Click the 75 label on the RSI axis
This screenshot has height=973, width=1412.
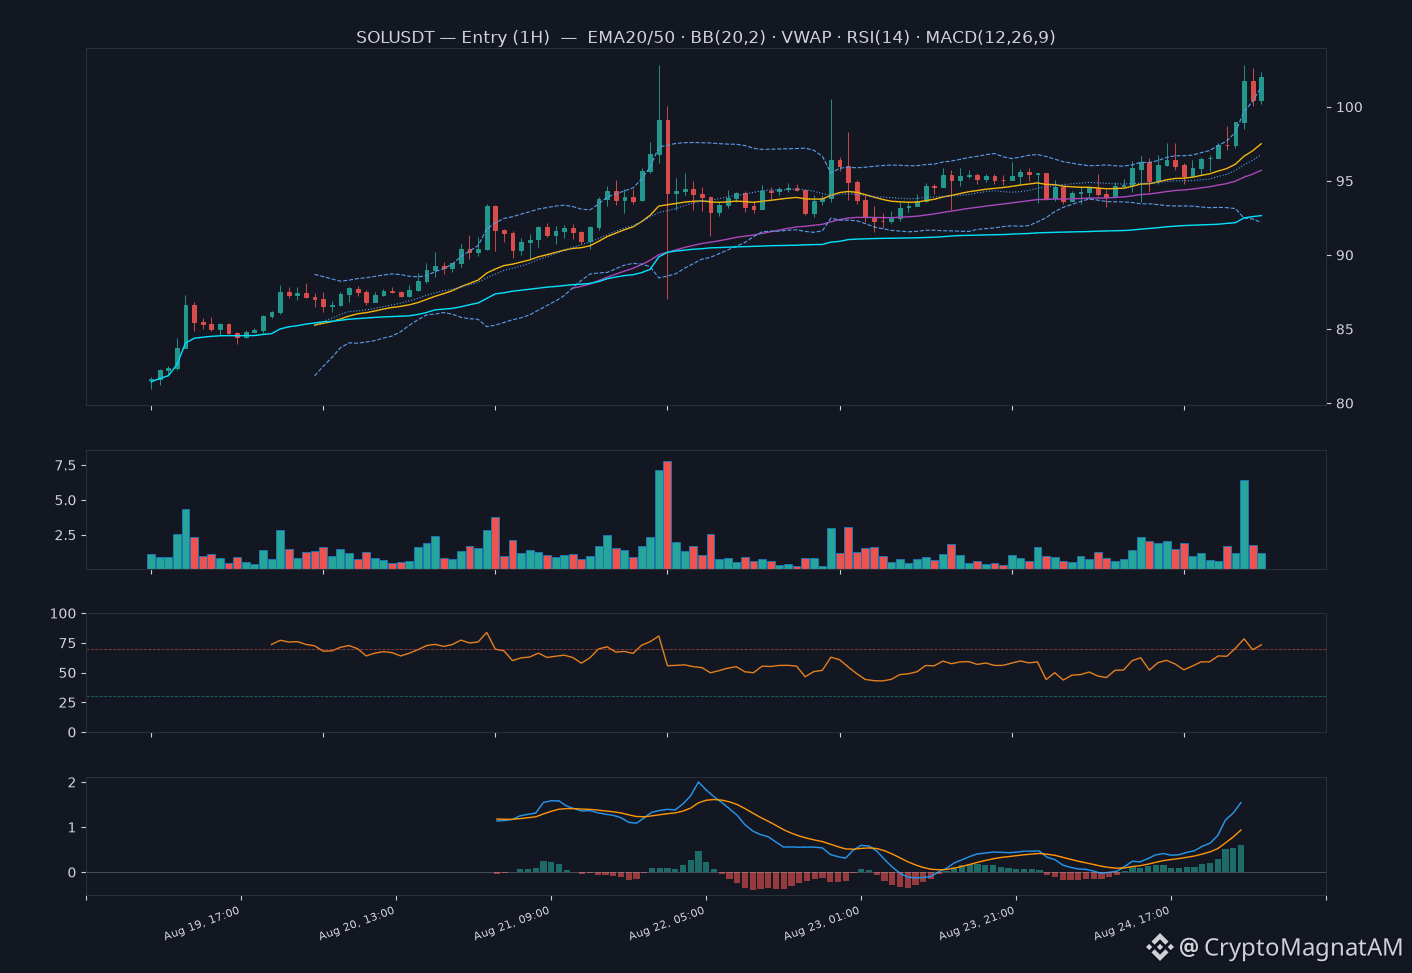point(67,643)
